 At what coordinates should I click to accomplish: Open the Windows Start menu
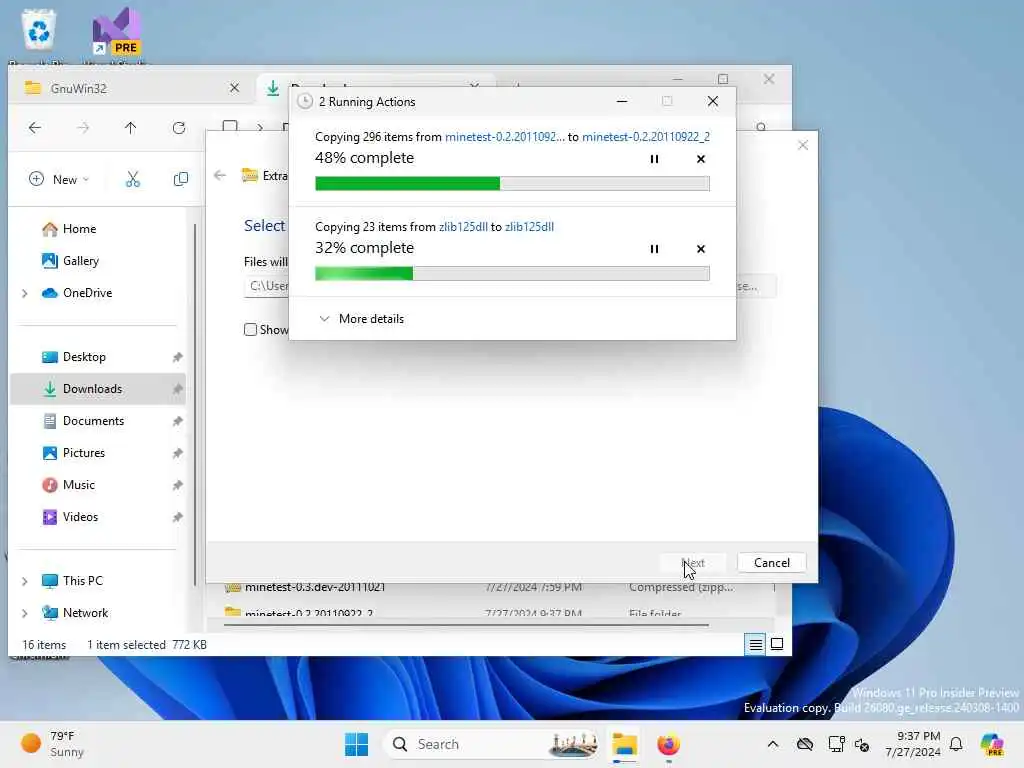[356, 744]
